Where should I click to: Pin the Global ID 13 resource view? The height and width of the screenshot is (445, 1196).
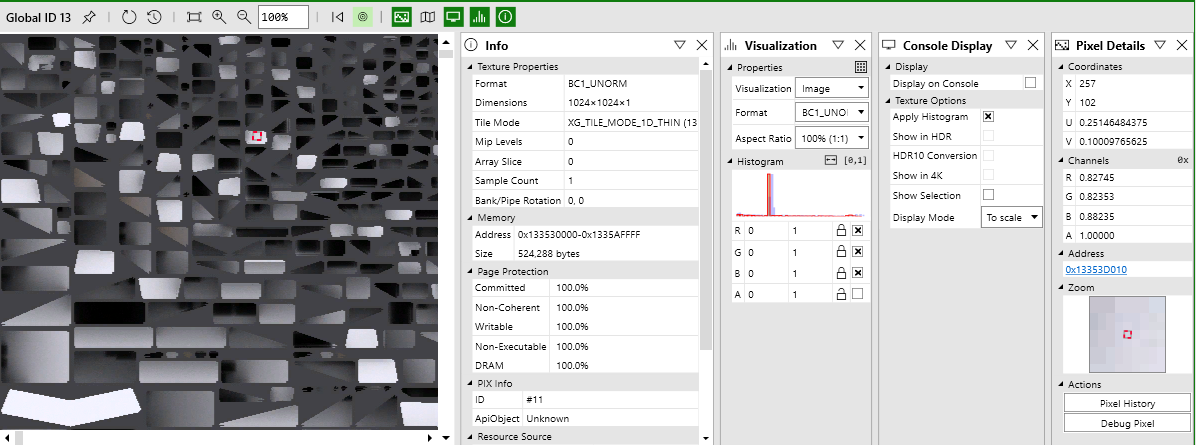[90, 16]
